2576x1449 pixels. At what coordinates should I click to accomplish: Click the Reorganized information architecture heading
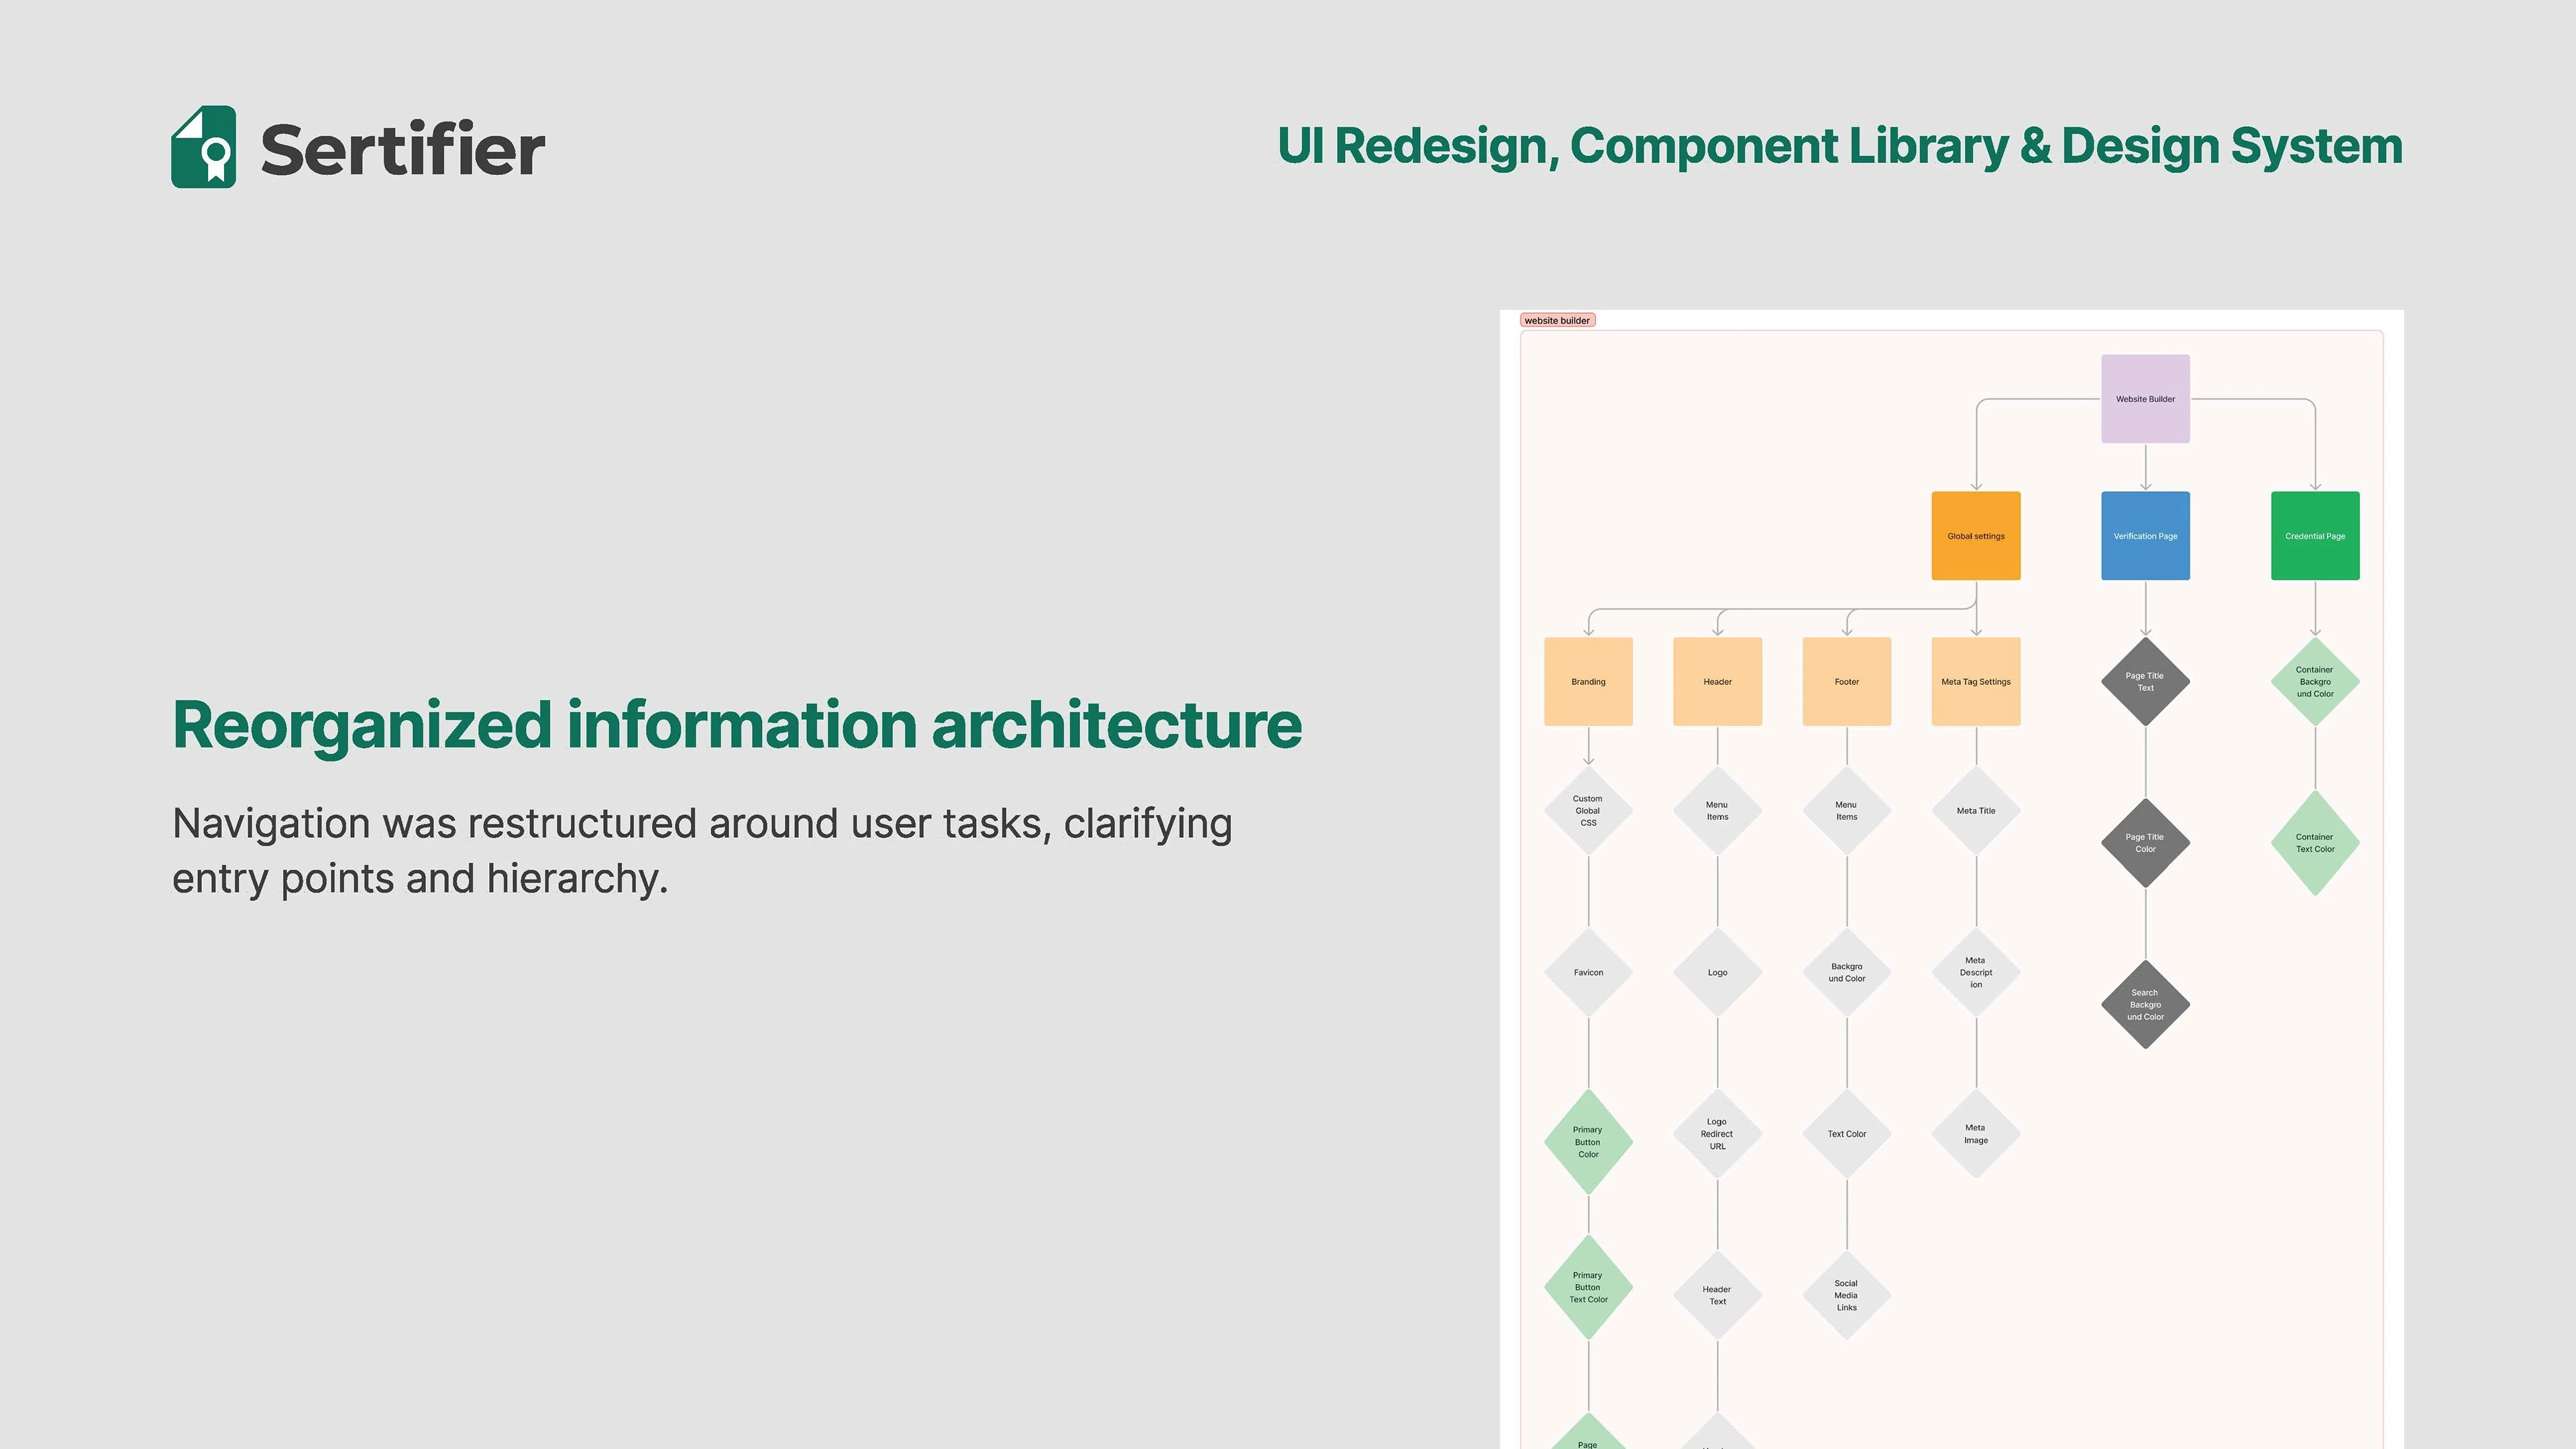pyautogui.click(x=737, y=725)
